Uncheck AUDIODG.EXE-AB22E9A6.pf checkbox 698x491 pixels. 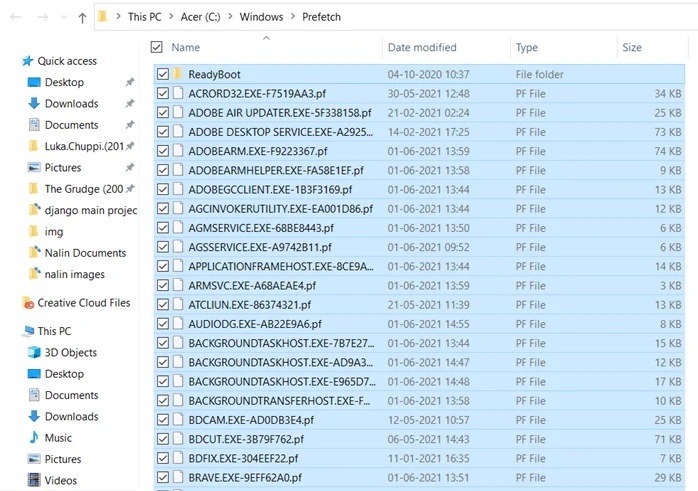pyautogui.click(x=163, y=324)
